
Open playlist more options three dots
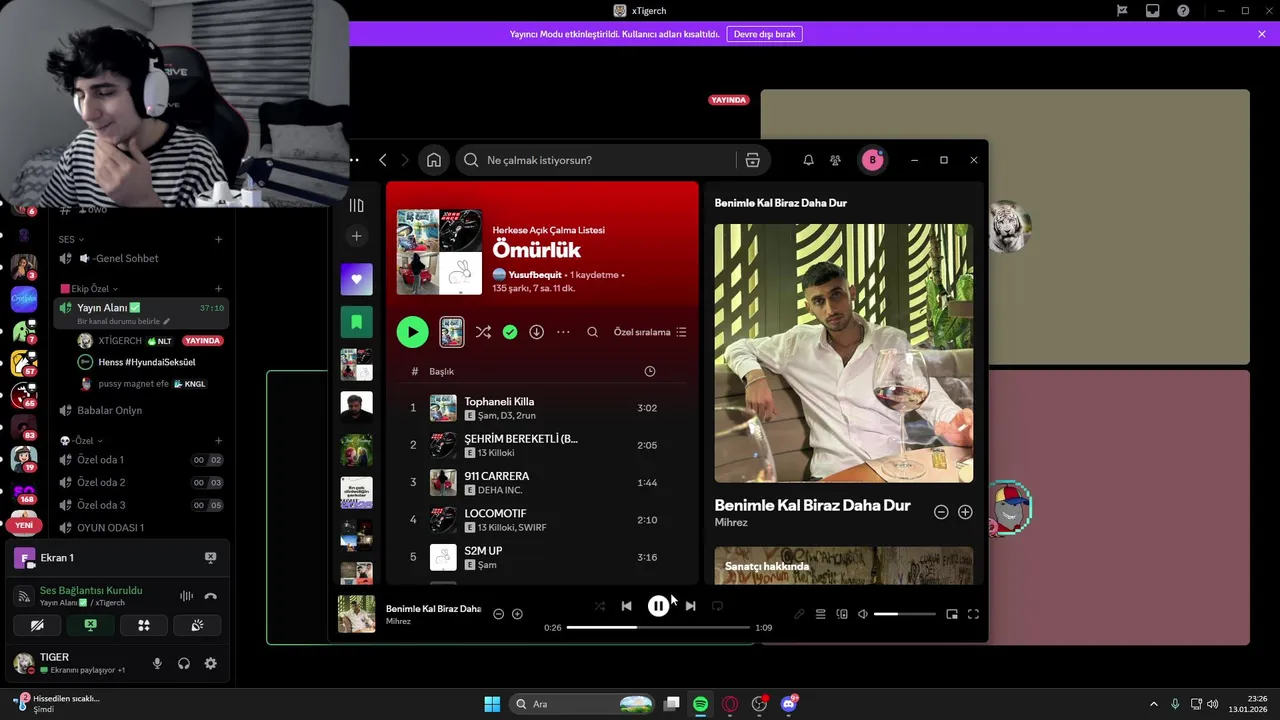click(x=563, y=332)
